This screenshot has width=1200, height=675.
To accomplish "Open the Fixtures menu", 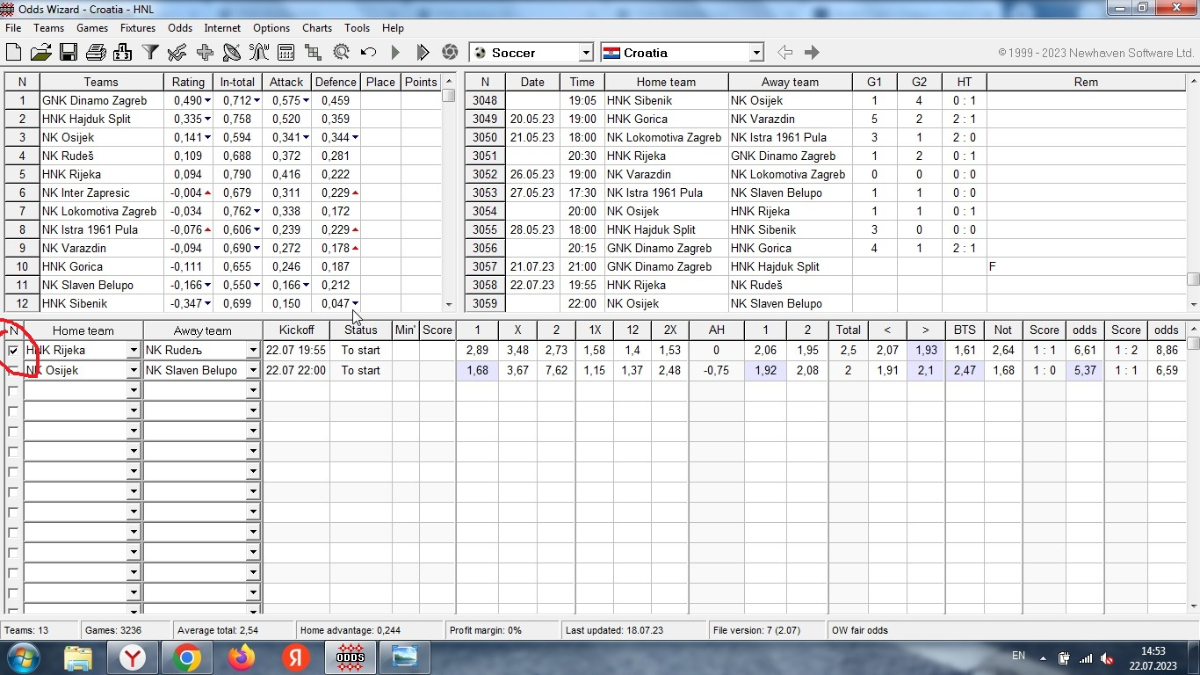I will coord(138,28).
